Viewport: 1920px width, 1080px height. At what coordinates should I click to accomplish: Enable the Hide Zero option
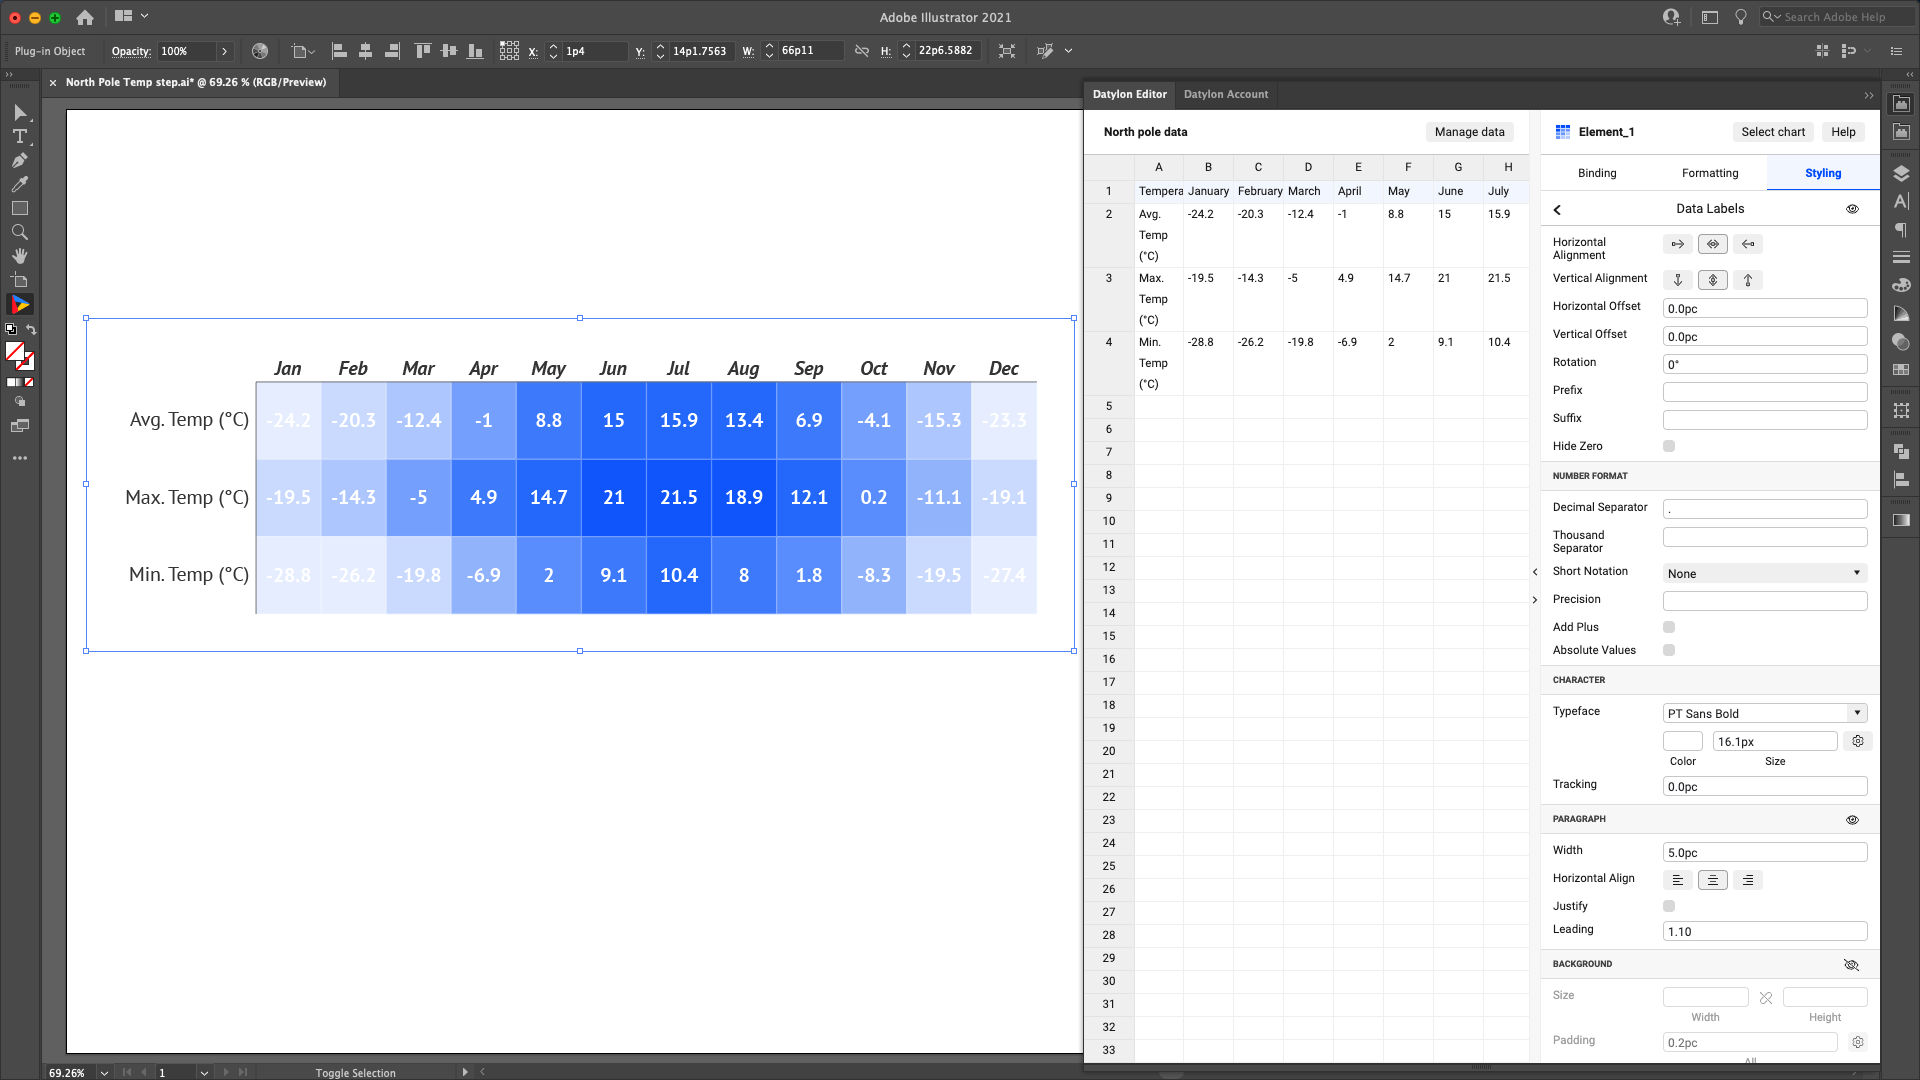1668,446
